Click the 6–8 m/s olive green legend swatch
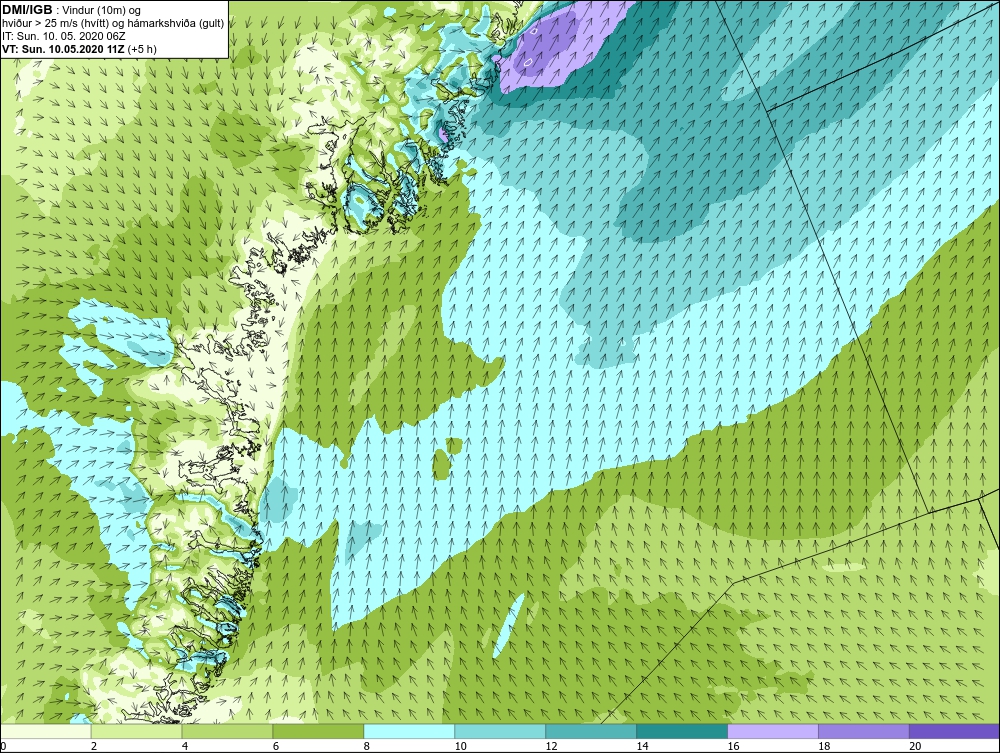Image resolution: width=1000 pixels, height=753 pixels. [x=318, y=731]
